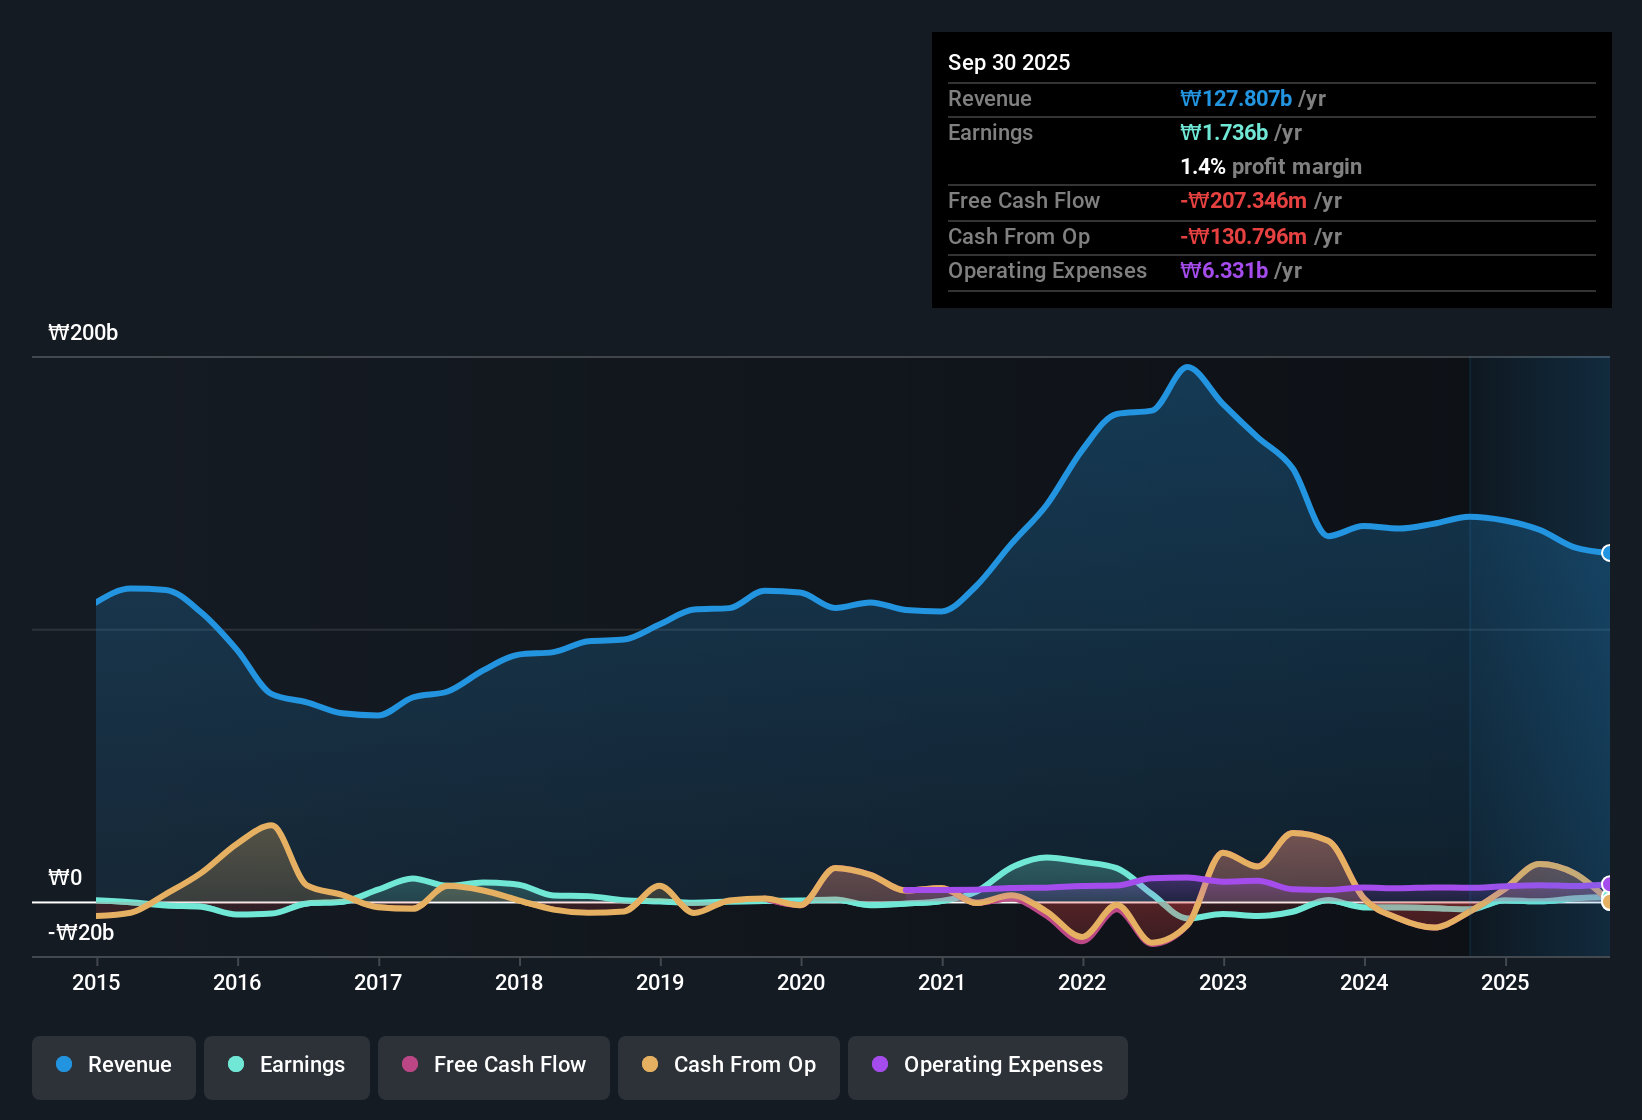Select the Revenue endpoint marker on the chart
The height and width of the screenshot is (1120, 1642).
coord(1608,552)
